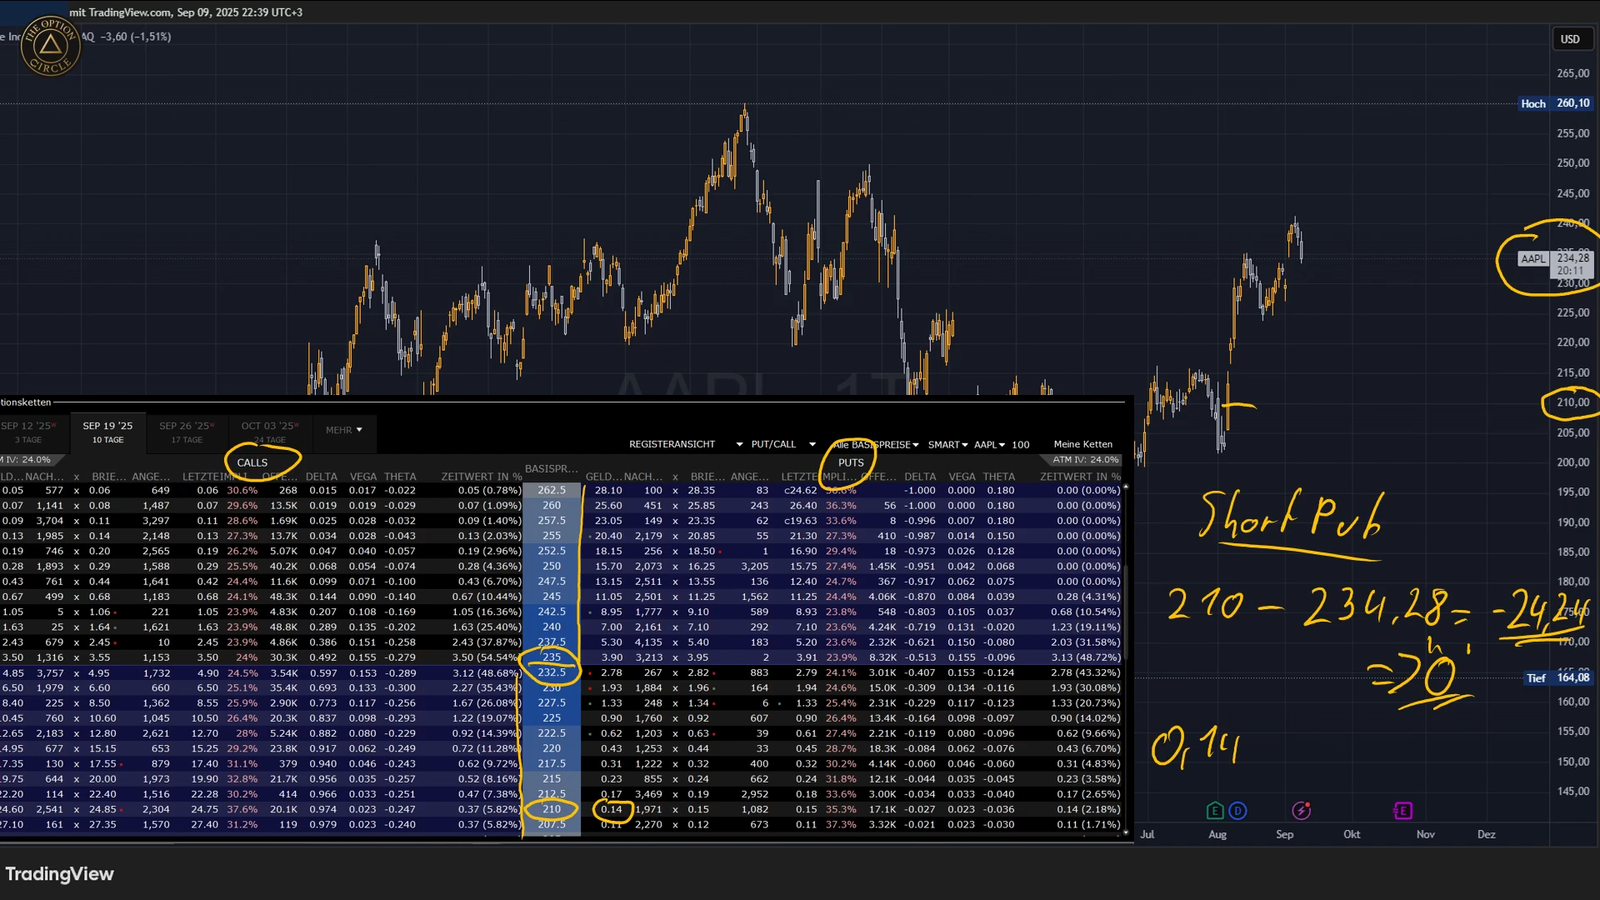
Task: Open the PUT/CALL dropdown
Action: (x=783, y=444)
